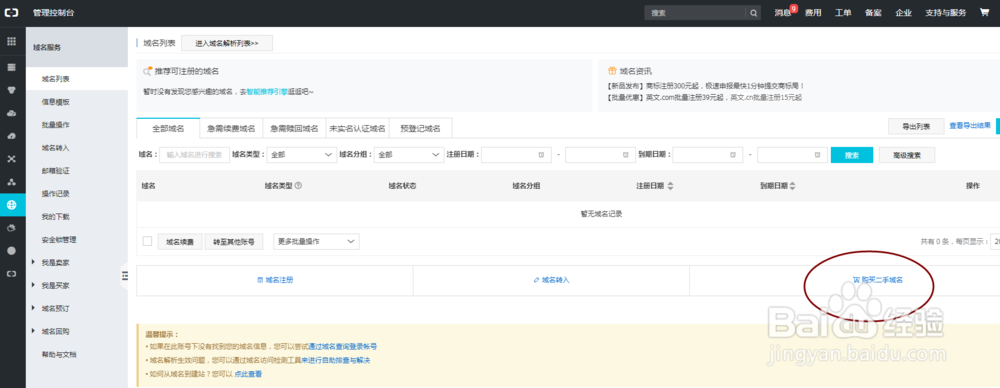The image size is (1000, 388).
Task: Select 批量操作 in the sidebar
Action: click(x=55, y=124)
